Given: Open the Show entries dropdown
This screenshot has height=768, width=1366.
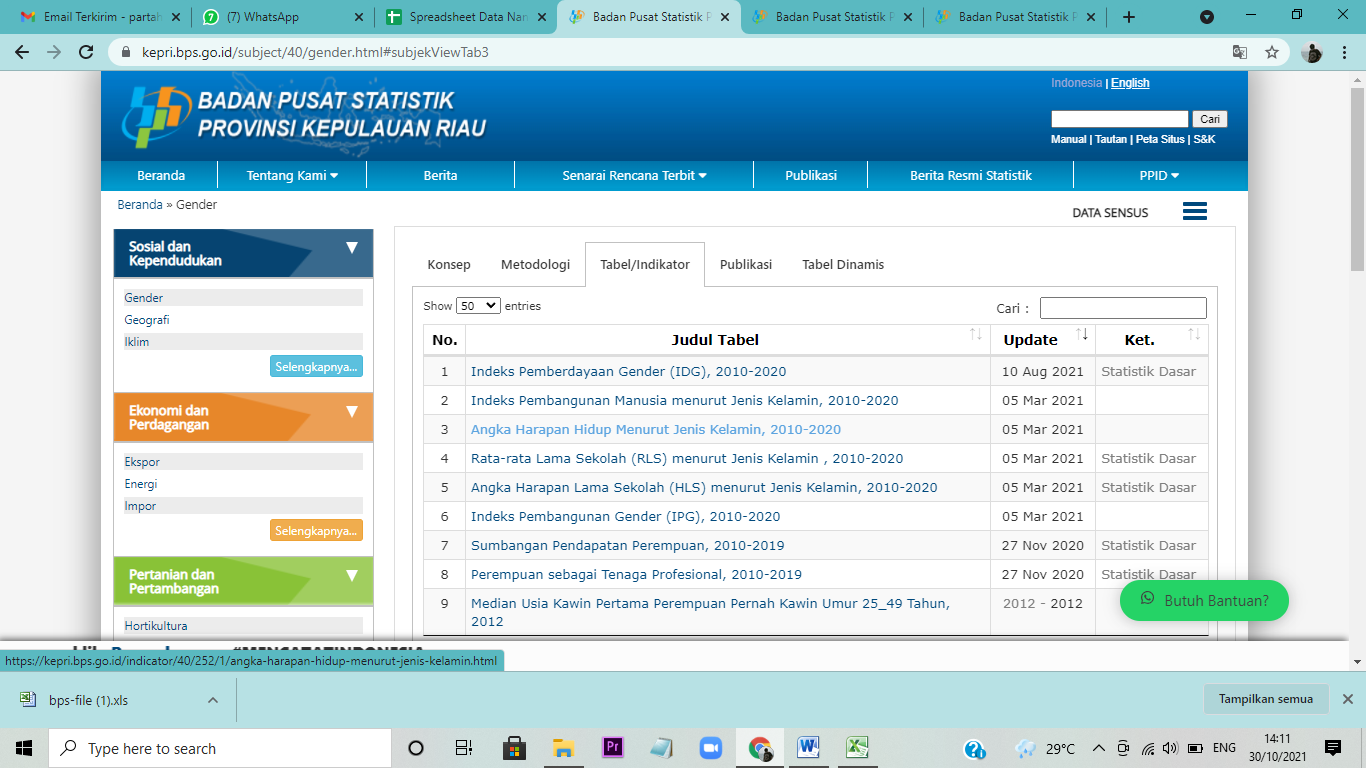Looking at the screenshot, I should [478, 306].
